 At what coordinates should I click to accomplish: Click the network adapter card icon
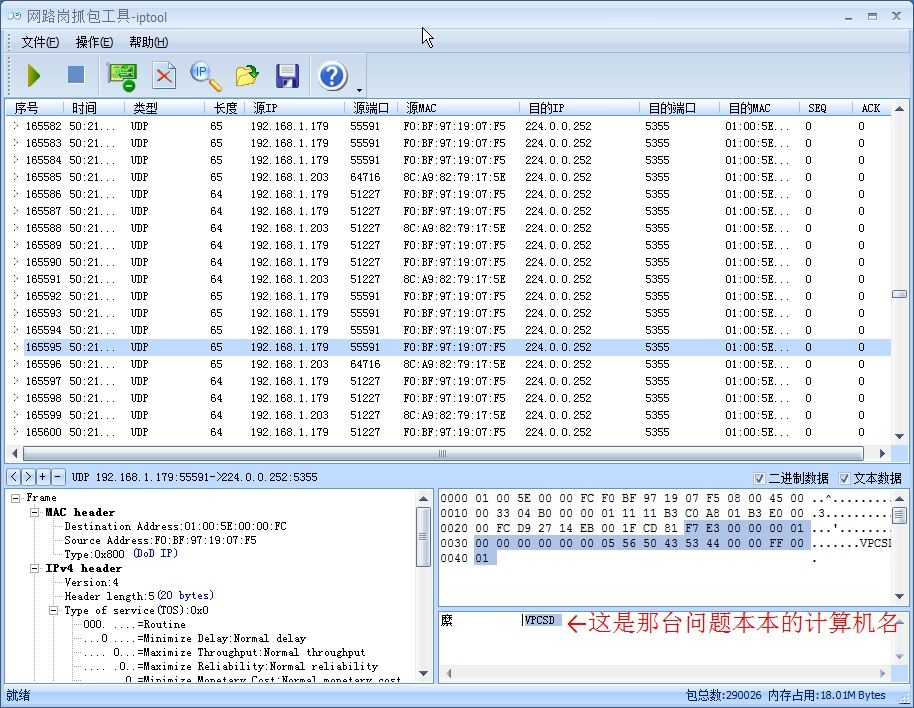point(122,75)
